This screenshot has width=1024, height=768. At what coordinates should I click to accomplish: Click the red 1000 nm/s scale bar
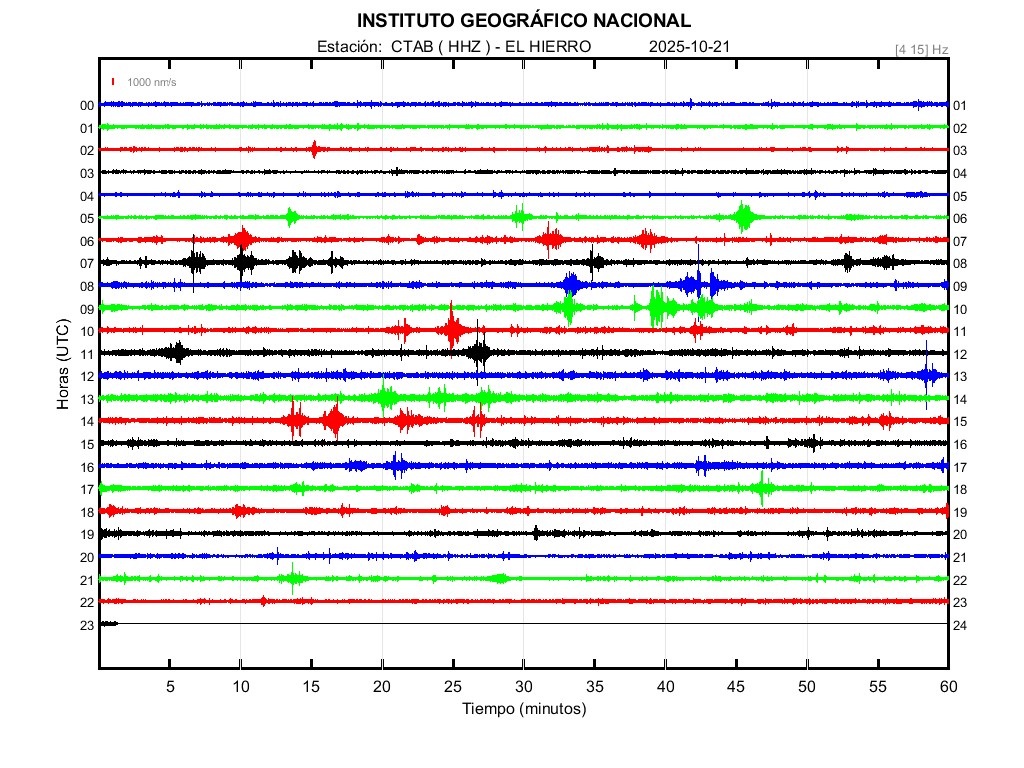(114, 82)
